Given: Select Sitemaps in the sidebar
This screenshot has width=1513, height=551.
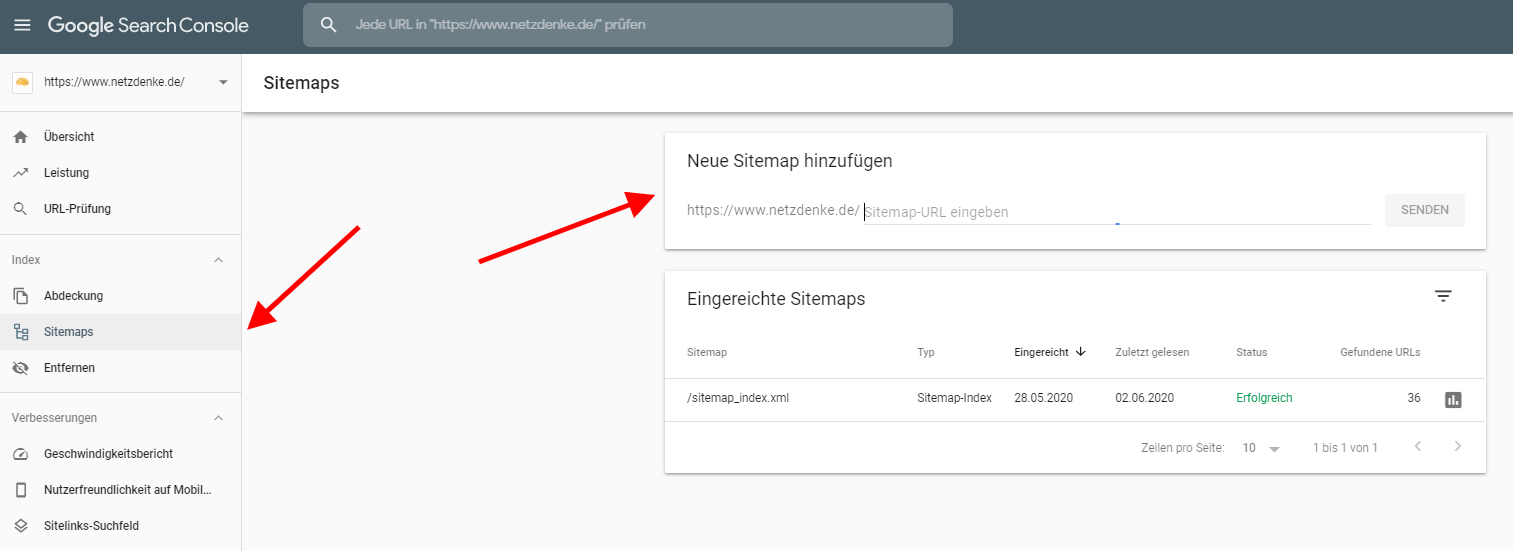Looking at the screenshot, I should pos(120,332).
